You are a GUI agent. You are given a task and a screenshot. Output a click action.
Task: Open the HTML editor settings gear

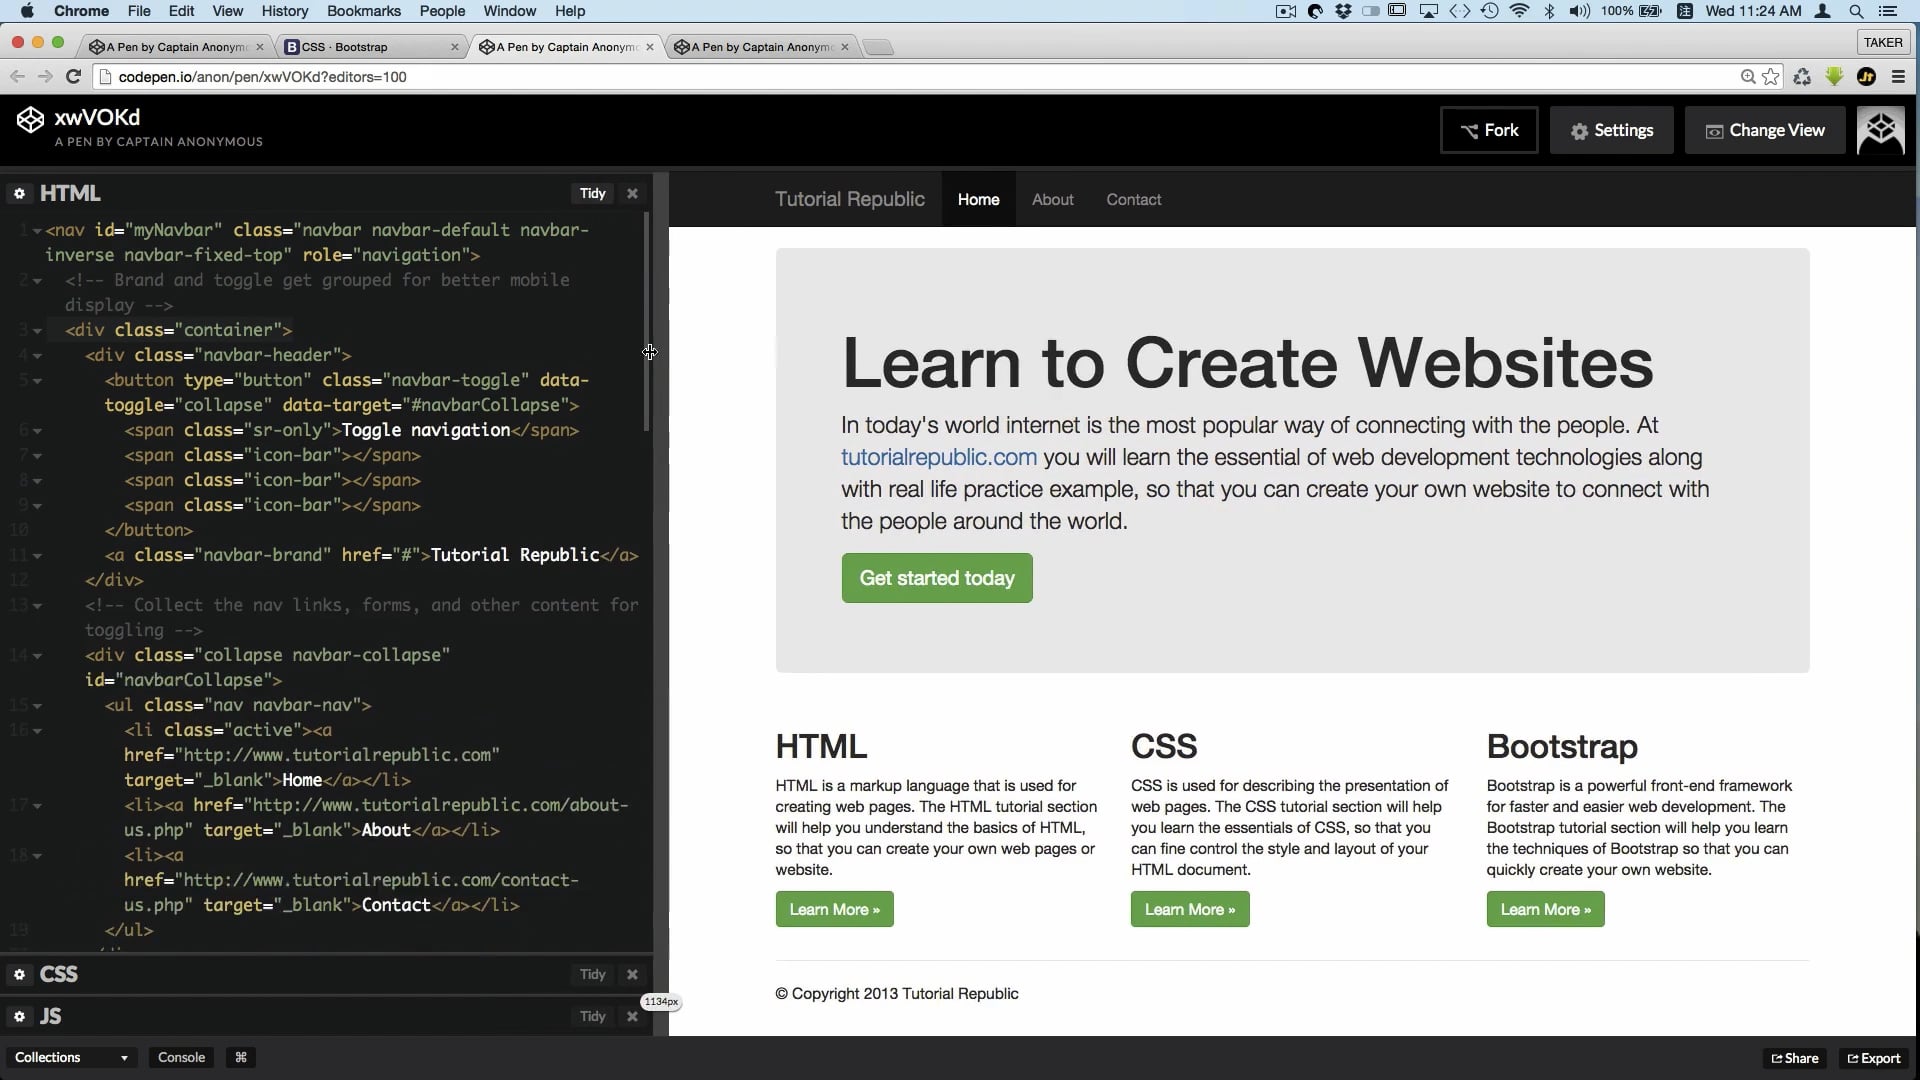pos(19,194)
